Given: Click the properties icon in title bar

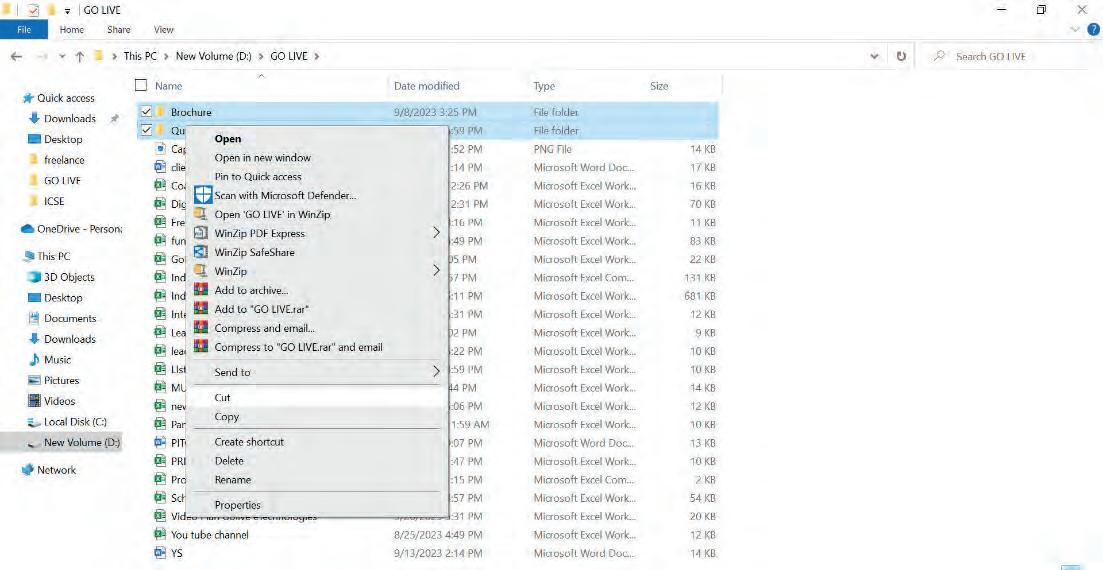Looking at the screenshot, I should coord(33,10).
